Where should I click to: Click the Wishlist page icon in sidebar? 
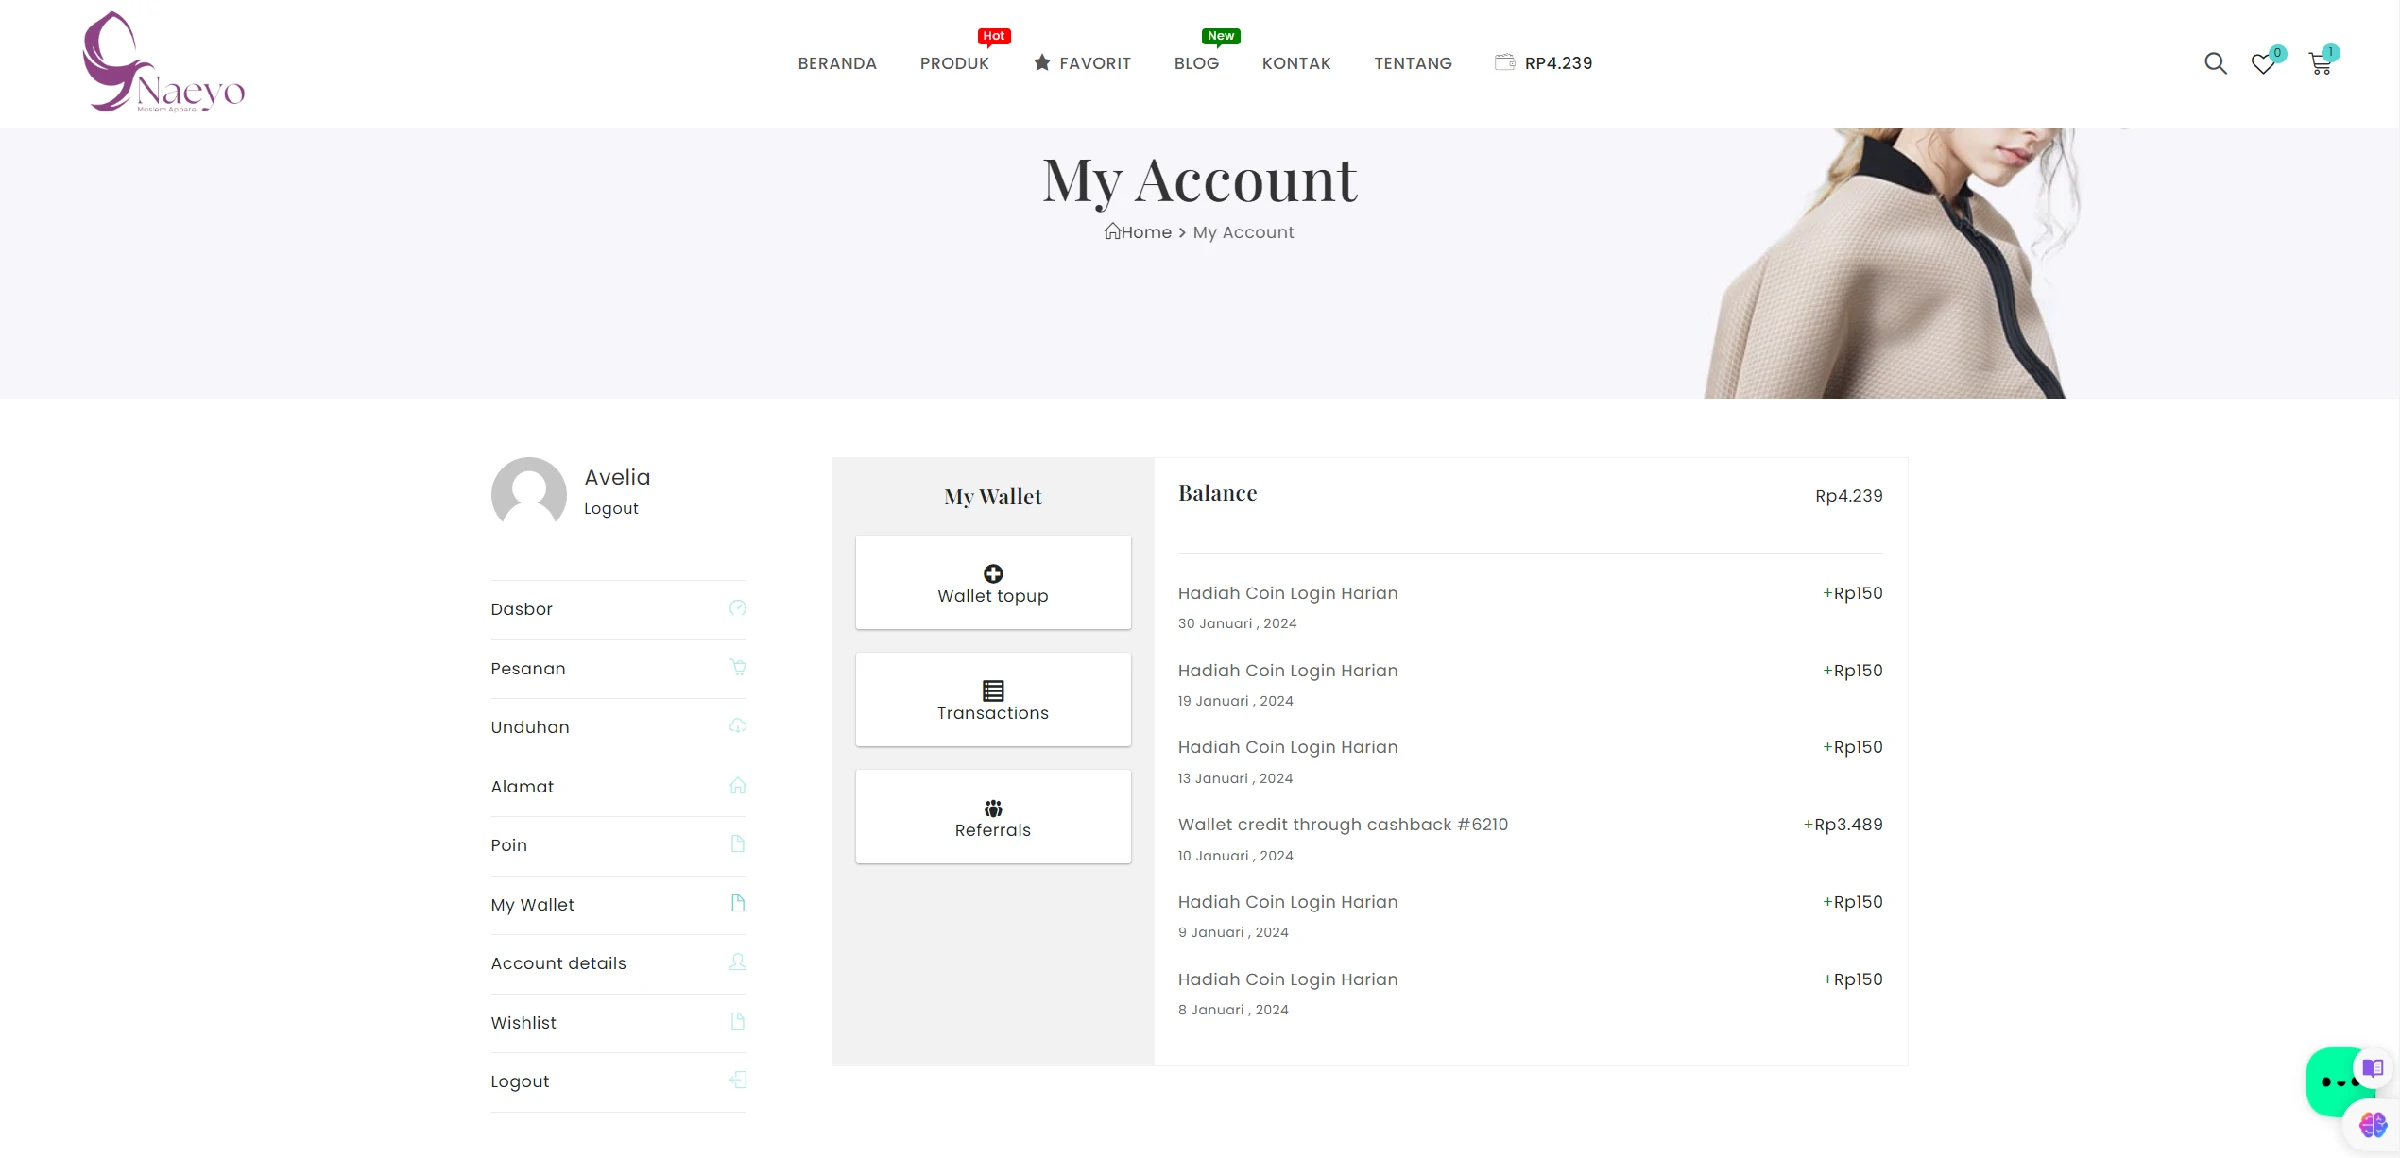pyautogui.click(x=738, y=1021)
